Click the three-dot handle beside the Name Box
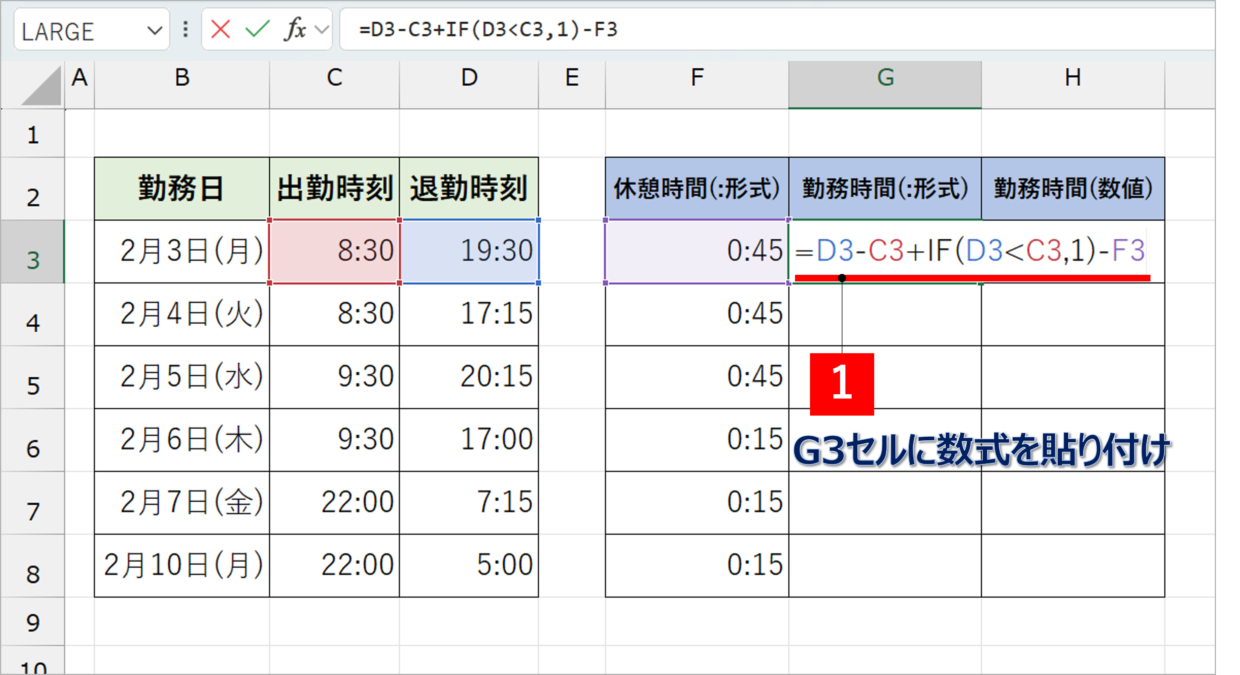 (185, 30)
